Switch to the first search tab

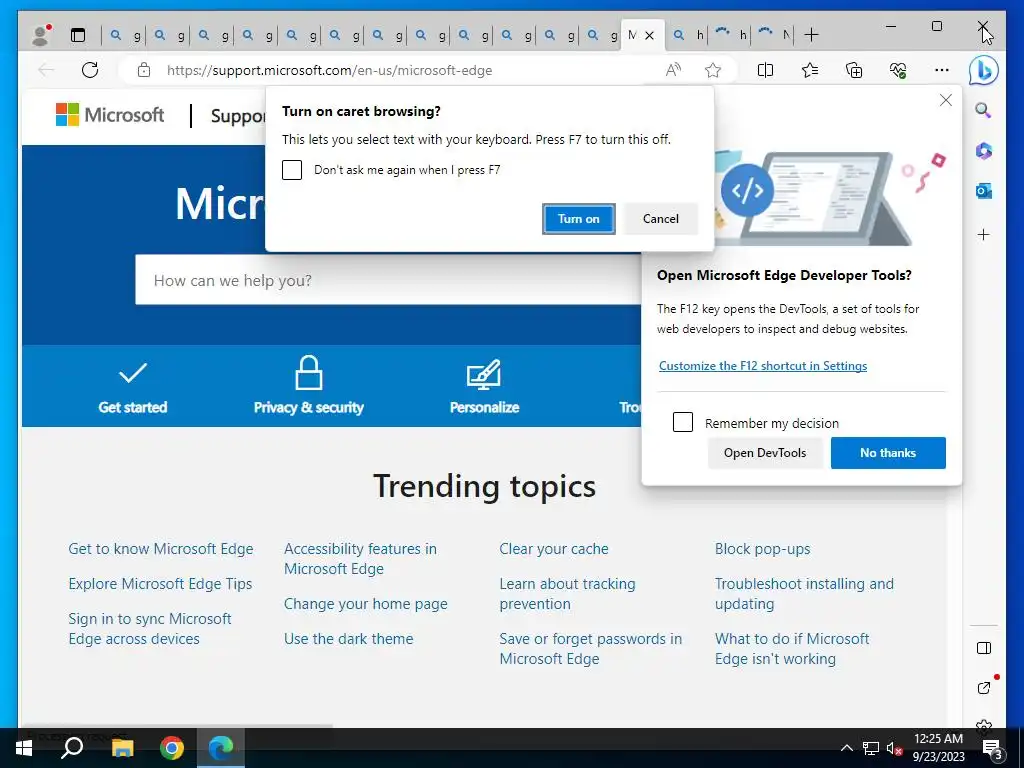point(123,35)
